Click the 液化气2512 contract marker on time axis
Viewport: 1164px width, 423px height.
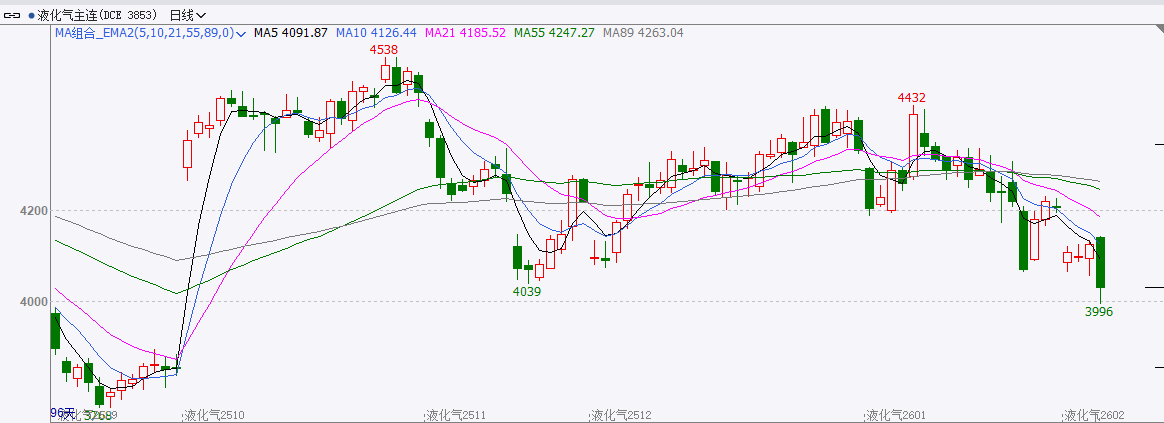(x=621, y=415)
